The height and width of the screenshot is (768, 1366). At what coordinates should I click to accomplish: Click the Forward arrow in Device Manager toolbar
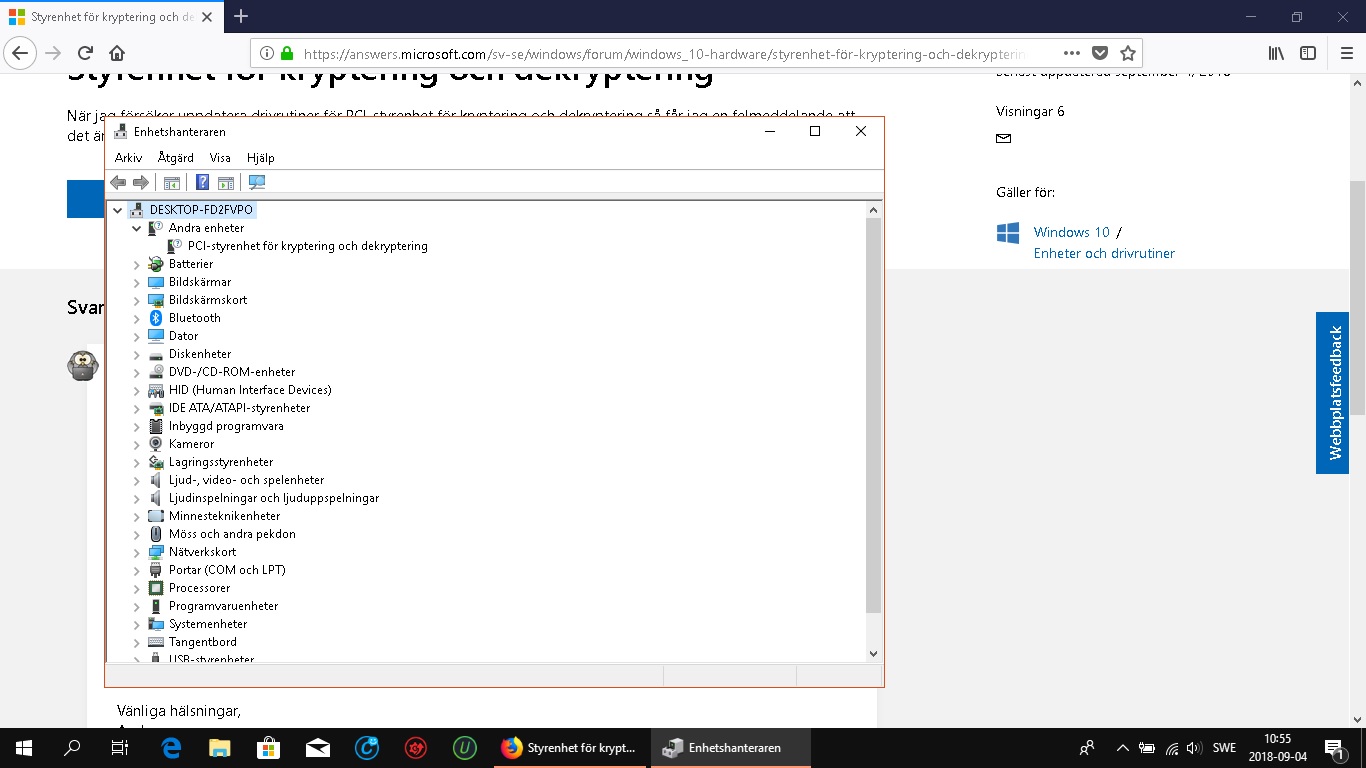[x=141, y=182]
